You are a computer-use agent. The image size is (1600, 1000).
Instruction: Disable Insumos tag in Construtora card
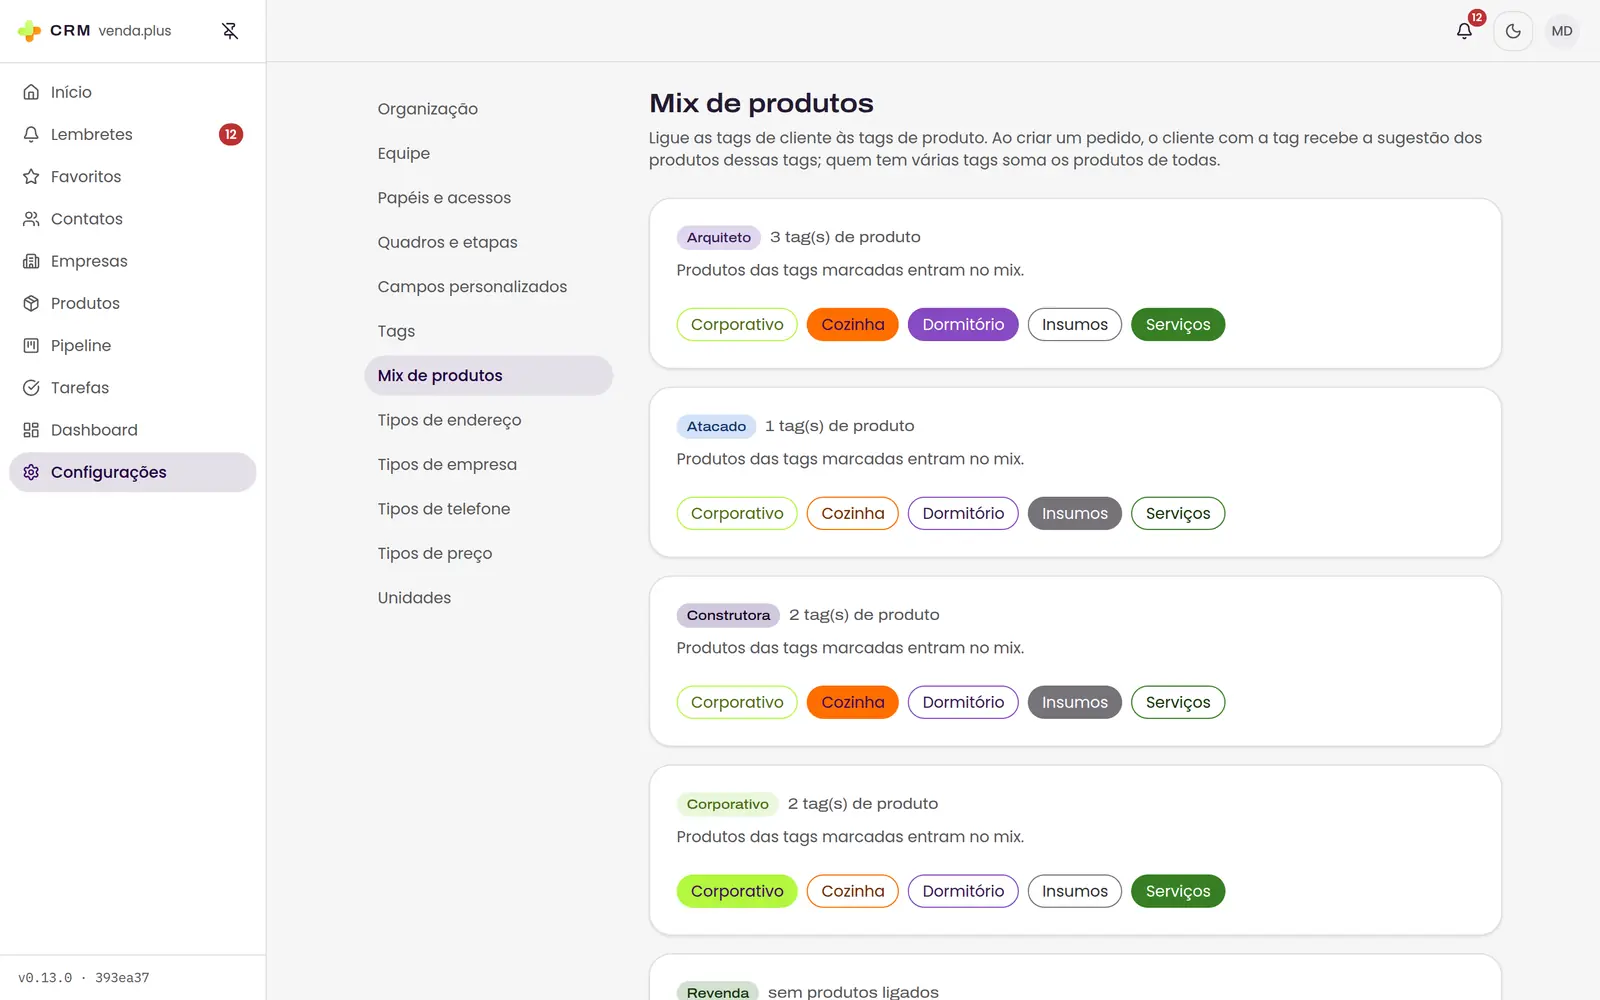point(1075,703)
